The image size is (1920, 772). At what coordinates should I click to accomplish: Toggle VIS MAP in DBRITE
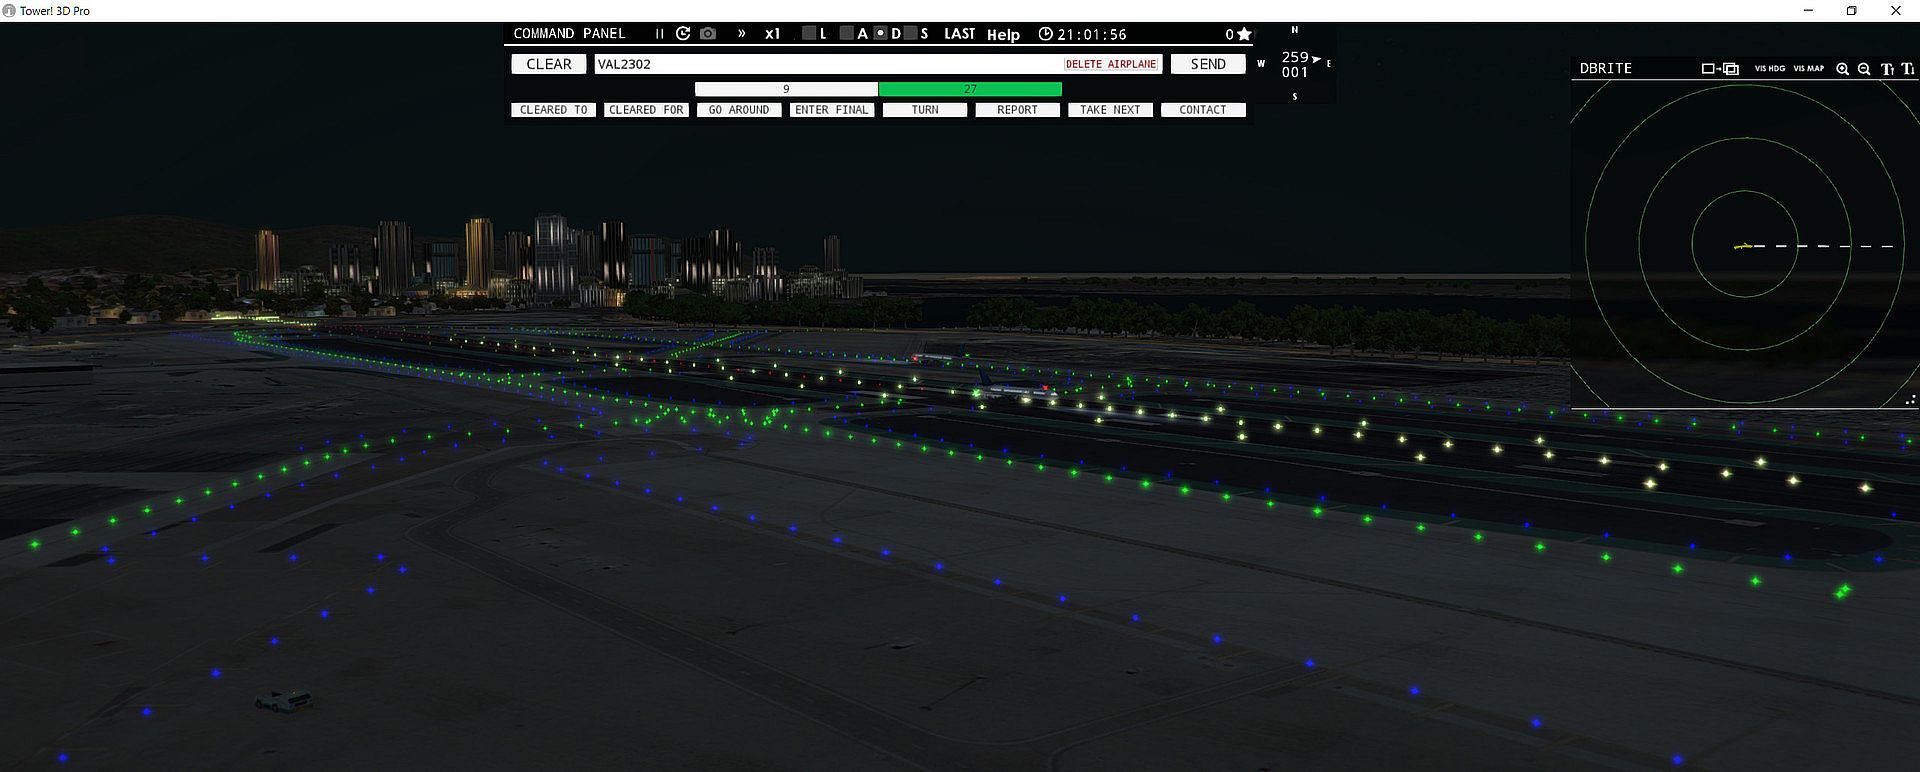tap(1808, 69)
